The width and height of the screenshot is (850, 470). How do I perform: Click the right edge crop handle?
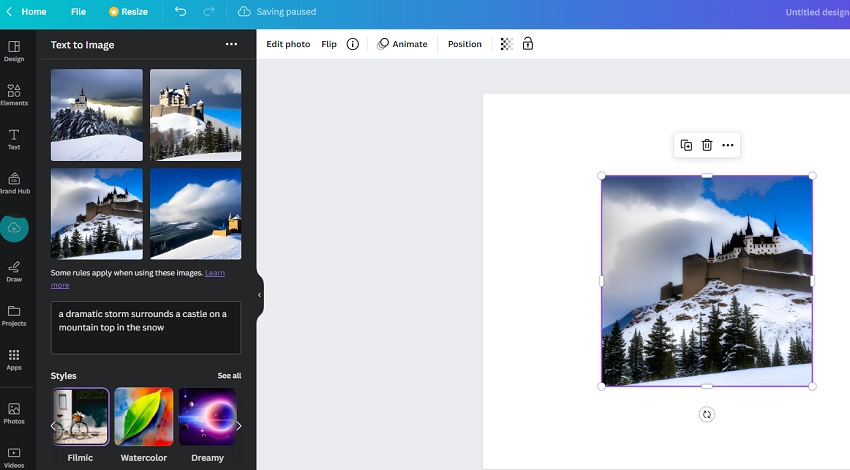[x=812, y=281]
